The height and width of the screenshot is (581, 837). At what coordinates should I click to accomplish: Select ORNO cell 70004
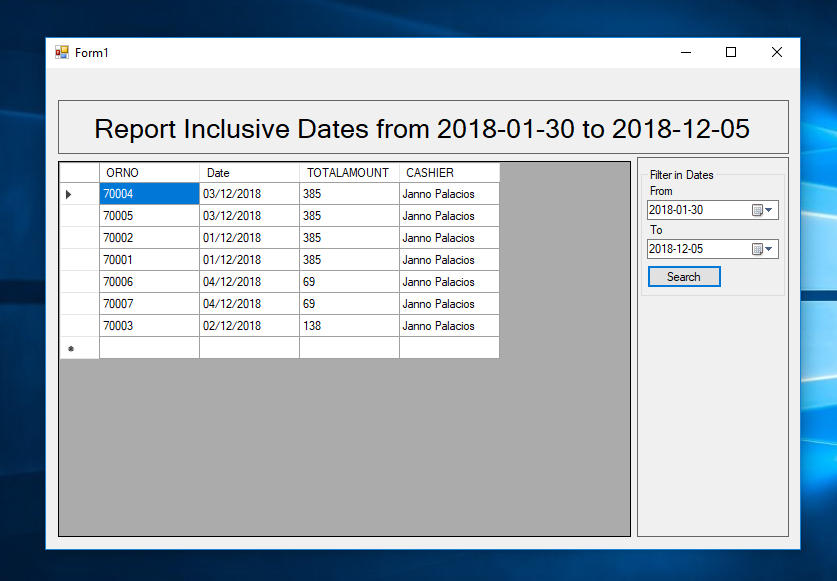(149, 194)
